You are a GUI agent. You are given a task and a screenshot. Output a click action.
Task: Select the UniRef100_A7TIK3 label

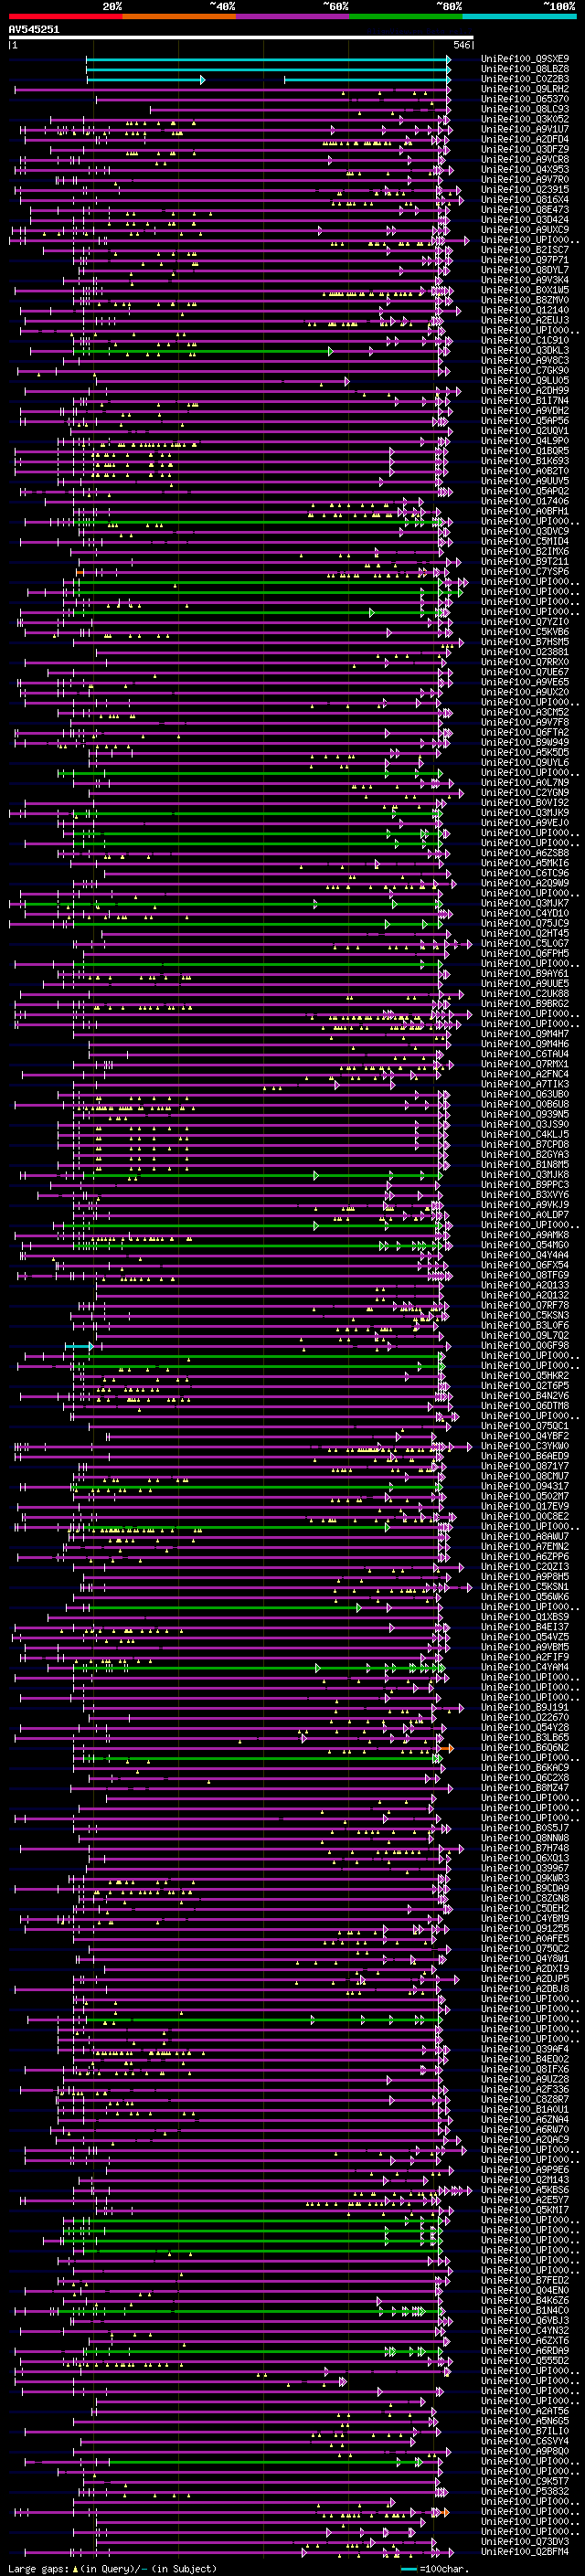(x=525, y=1084)
